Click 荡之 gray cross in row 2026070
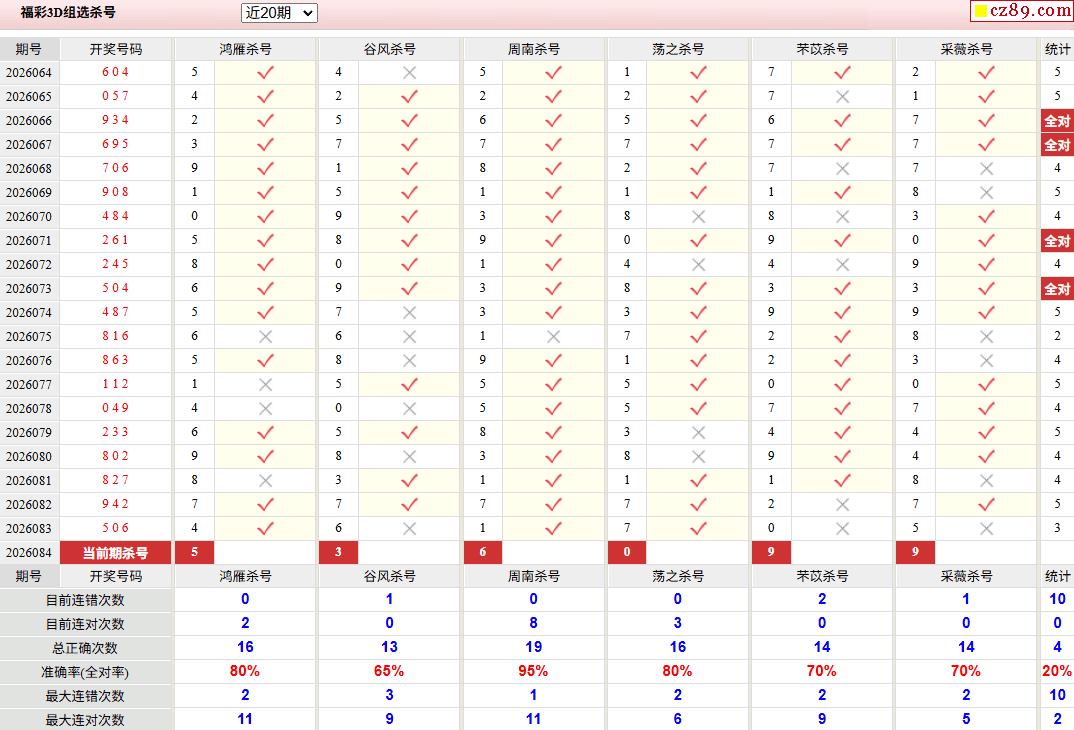The width and height of the screenshot is (1074, 730). click(698, 216)
